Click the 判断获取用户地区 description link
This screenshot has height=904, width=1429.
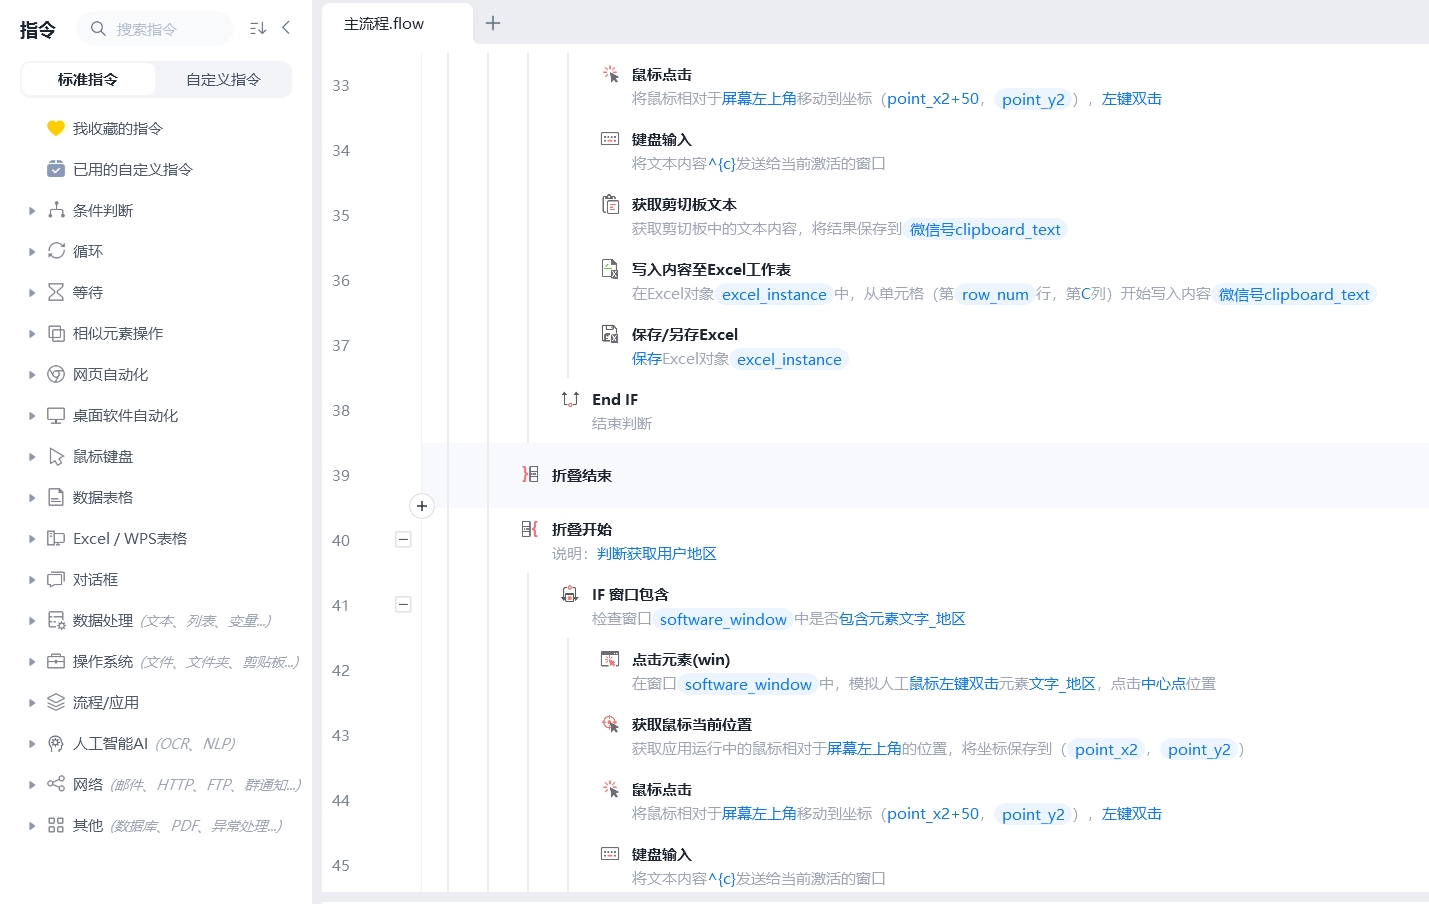pyautogui.click(x=657, y=554)
